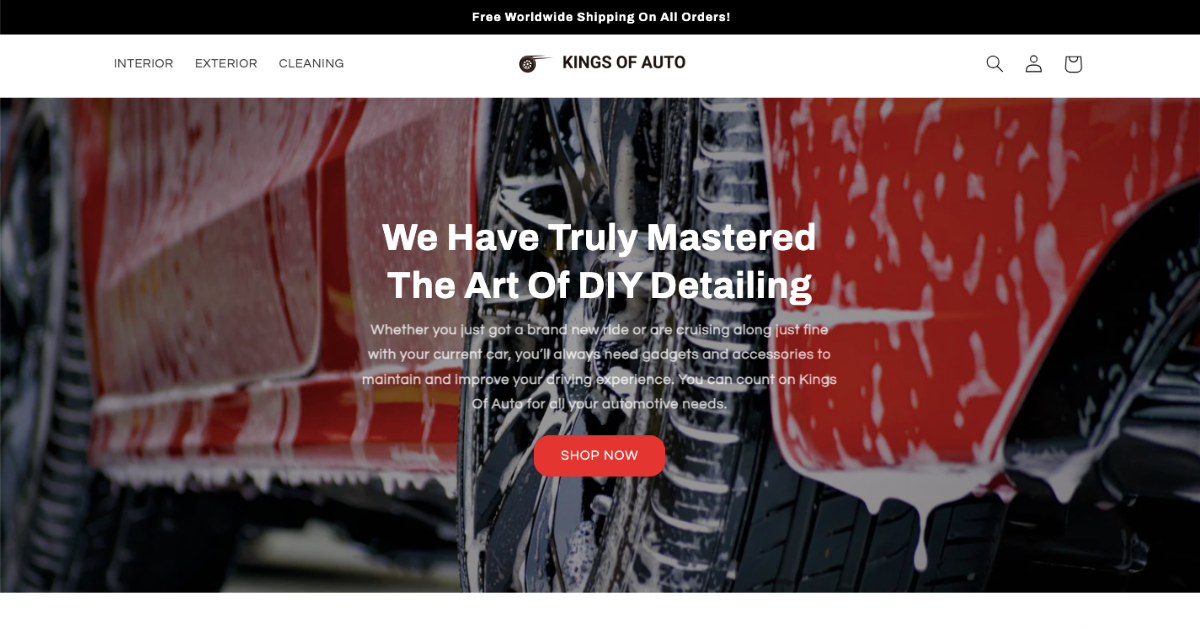Click the wheel logo icon beside Kings Of Auto

(x=534, y=63)
